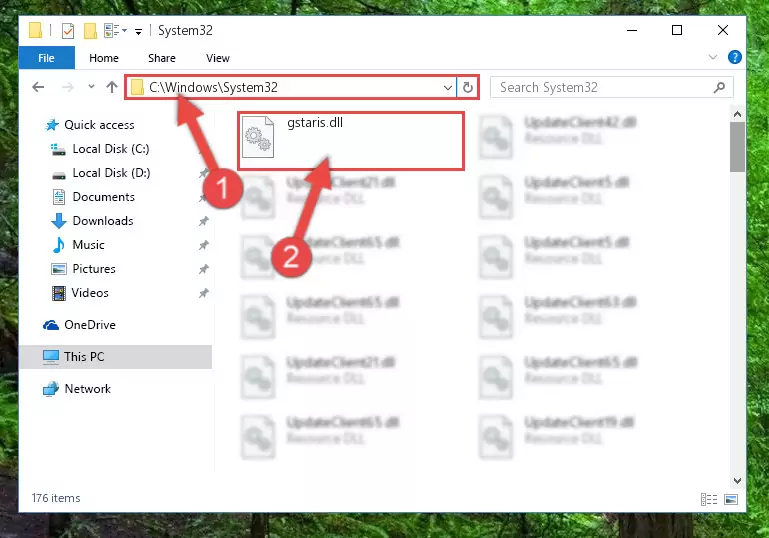Open Local Disk (C:) in sidebar
Screen dimensions: 769x538
pos(111,149)
